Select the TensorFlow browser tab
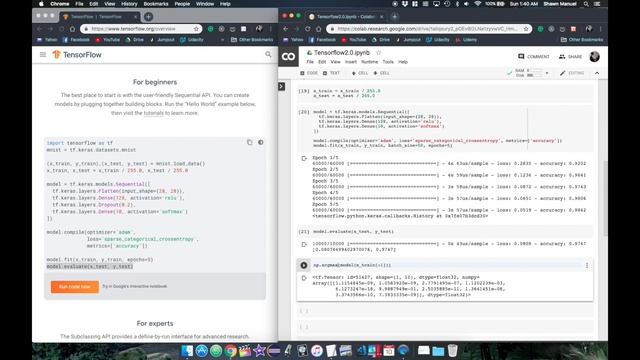Screen dimensions: 640x360 point(99,17)
